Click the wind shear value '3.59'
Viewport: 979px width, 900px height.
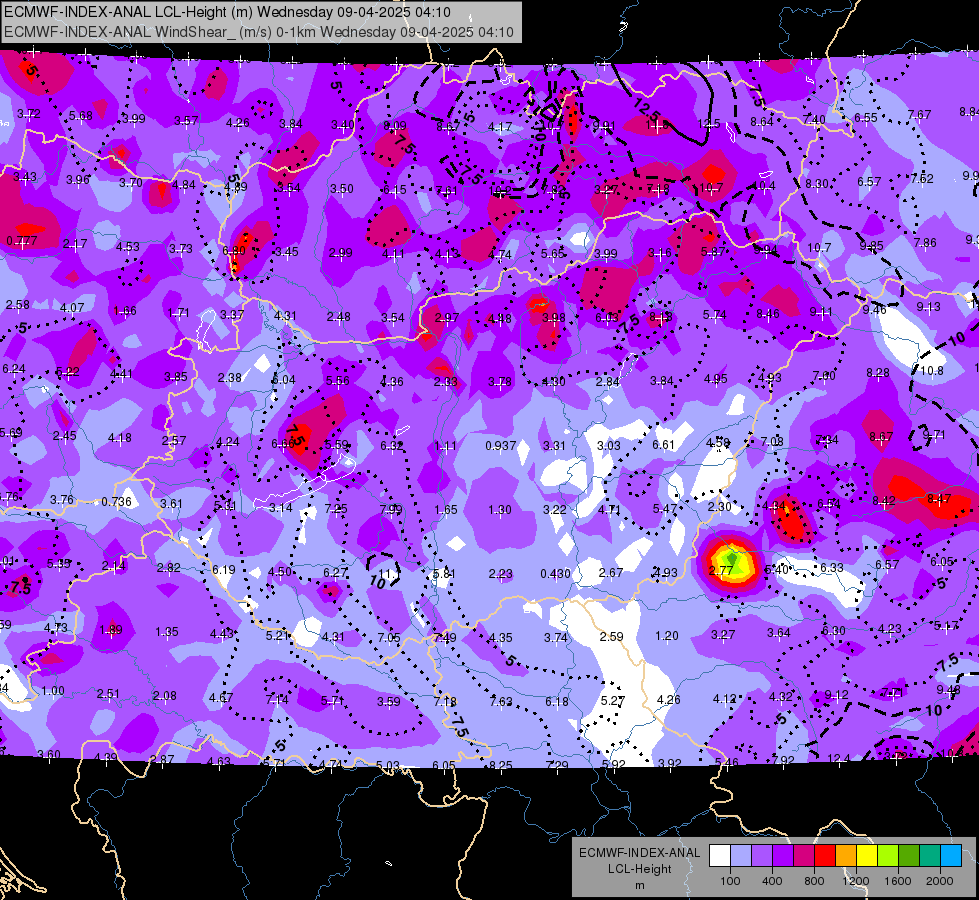coord(388,701)
